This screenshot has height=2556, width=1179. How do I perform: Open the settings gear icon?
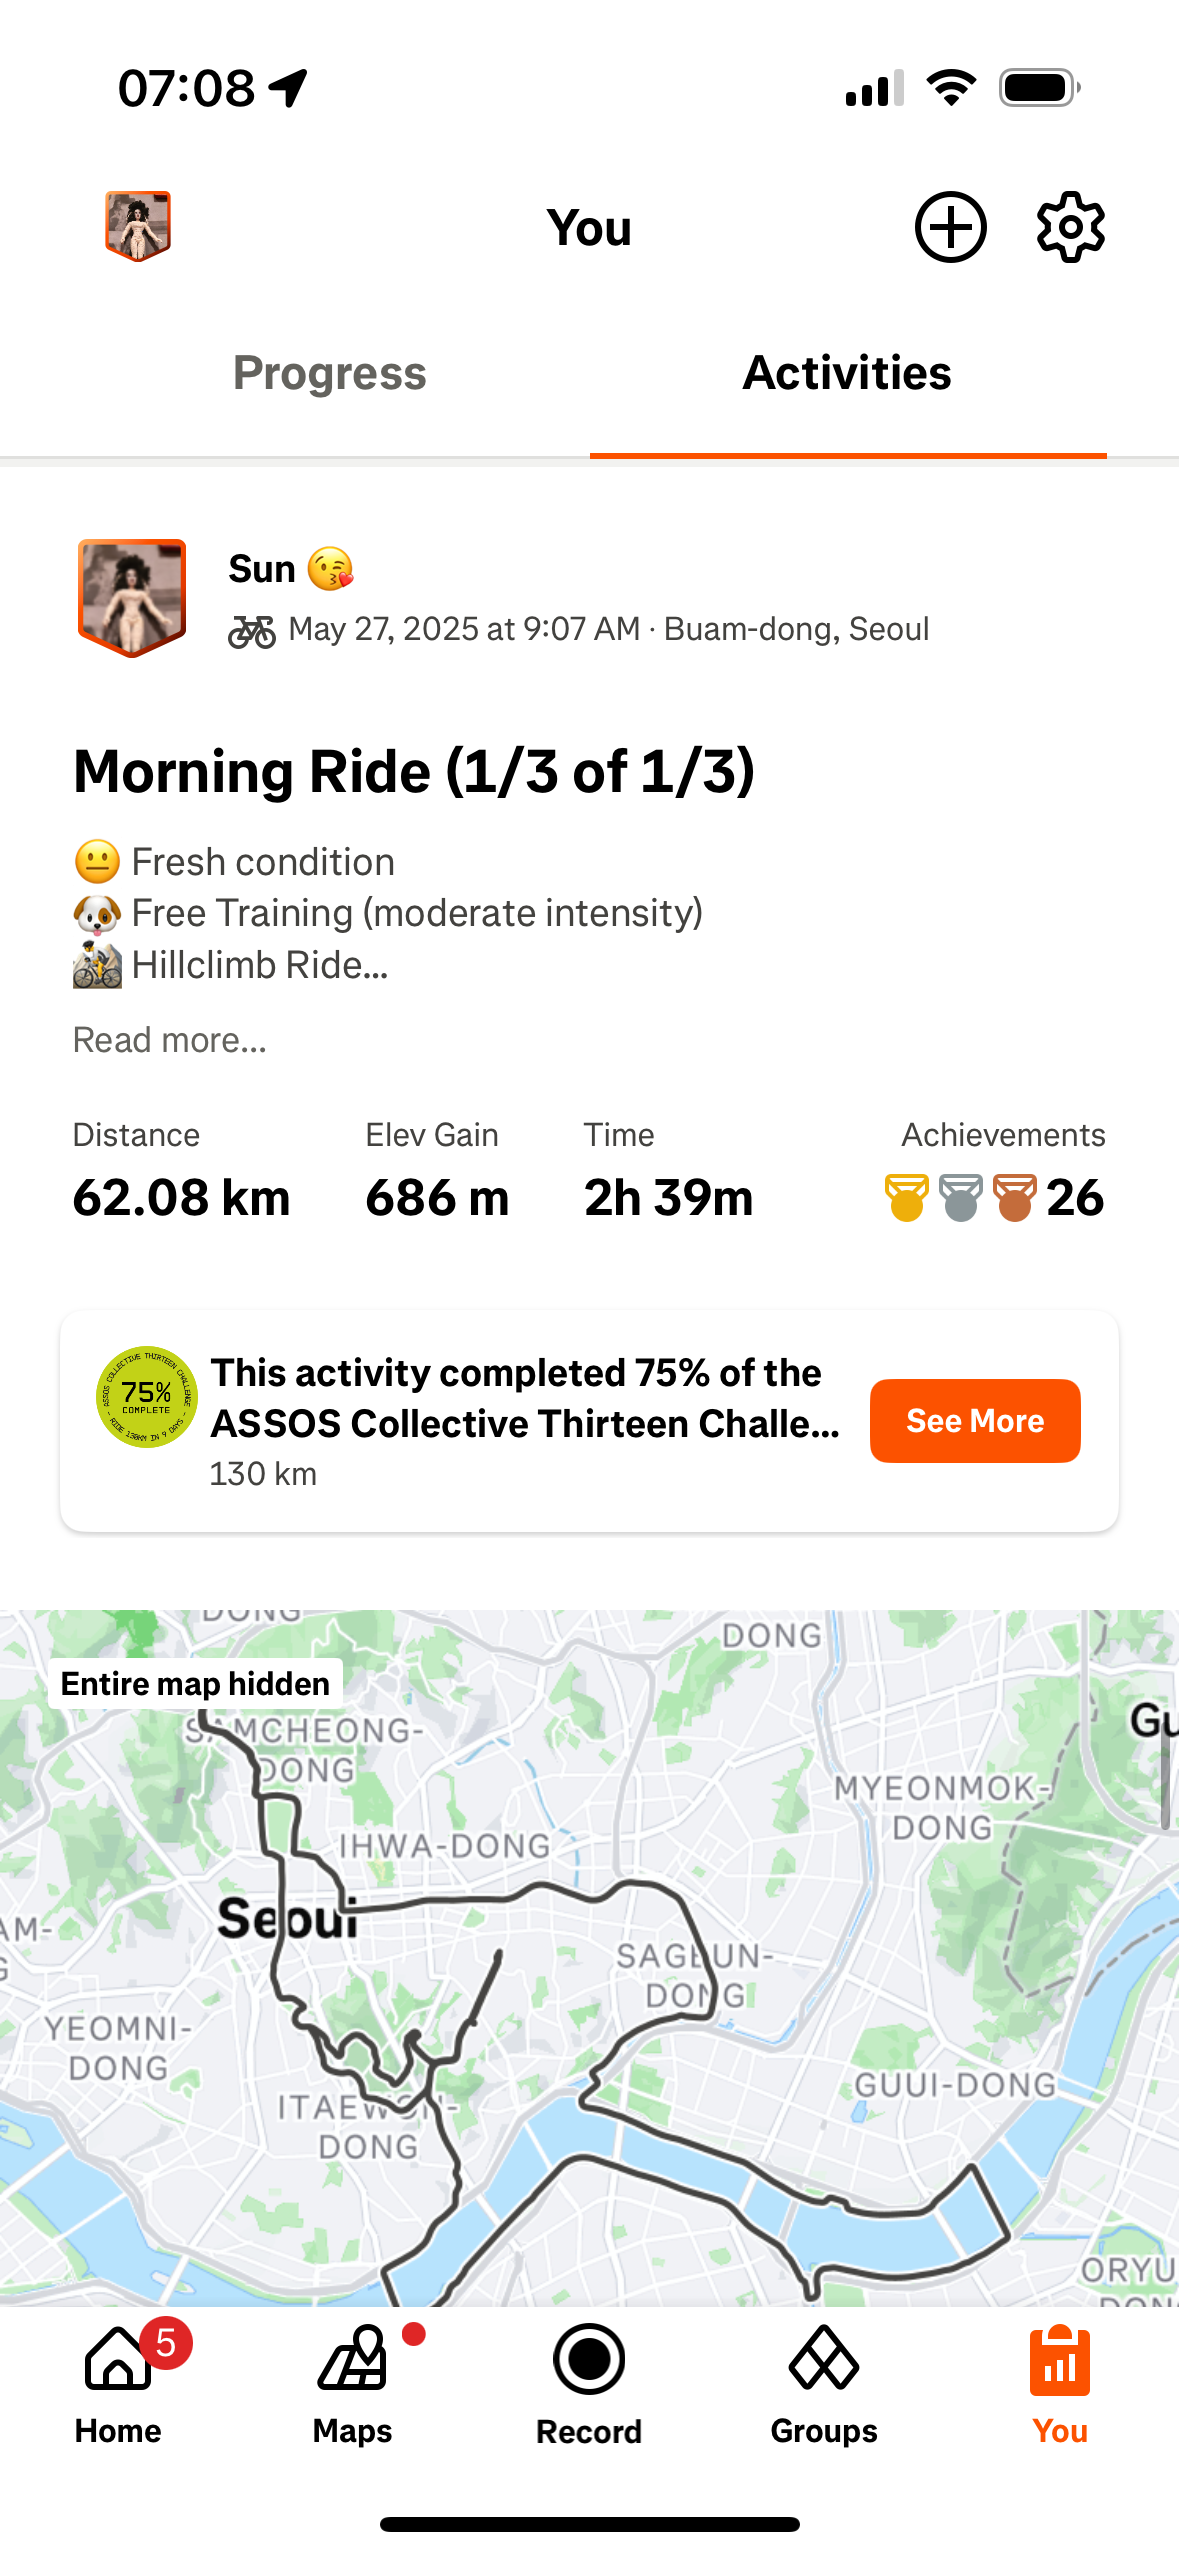tap(1070, 227)
